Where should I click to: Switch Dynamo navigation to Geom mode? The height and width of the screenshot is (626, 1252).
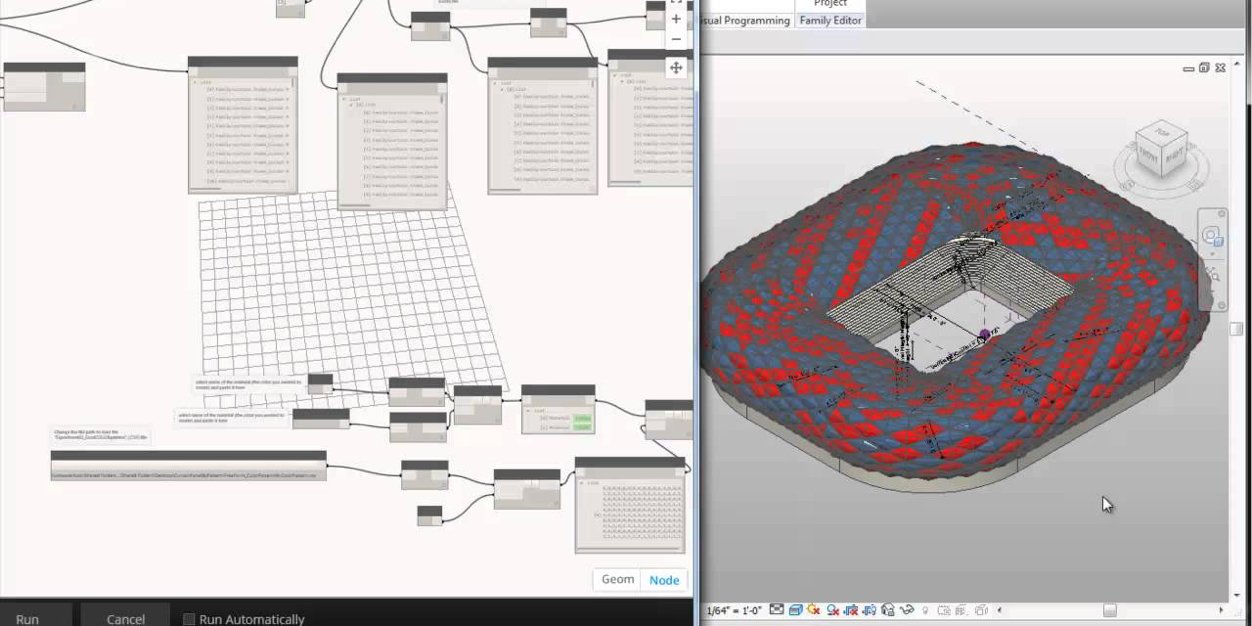click(x=617, y=579)
